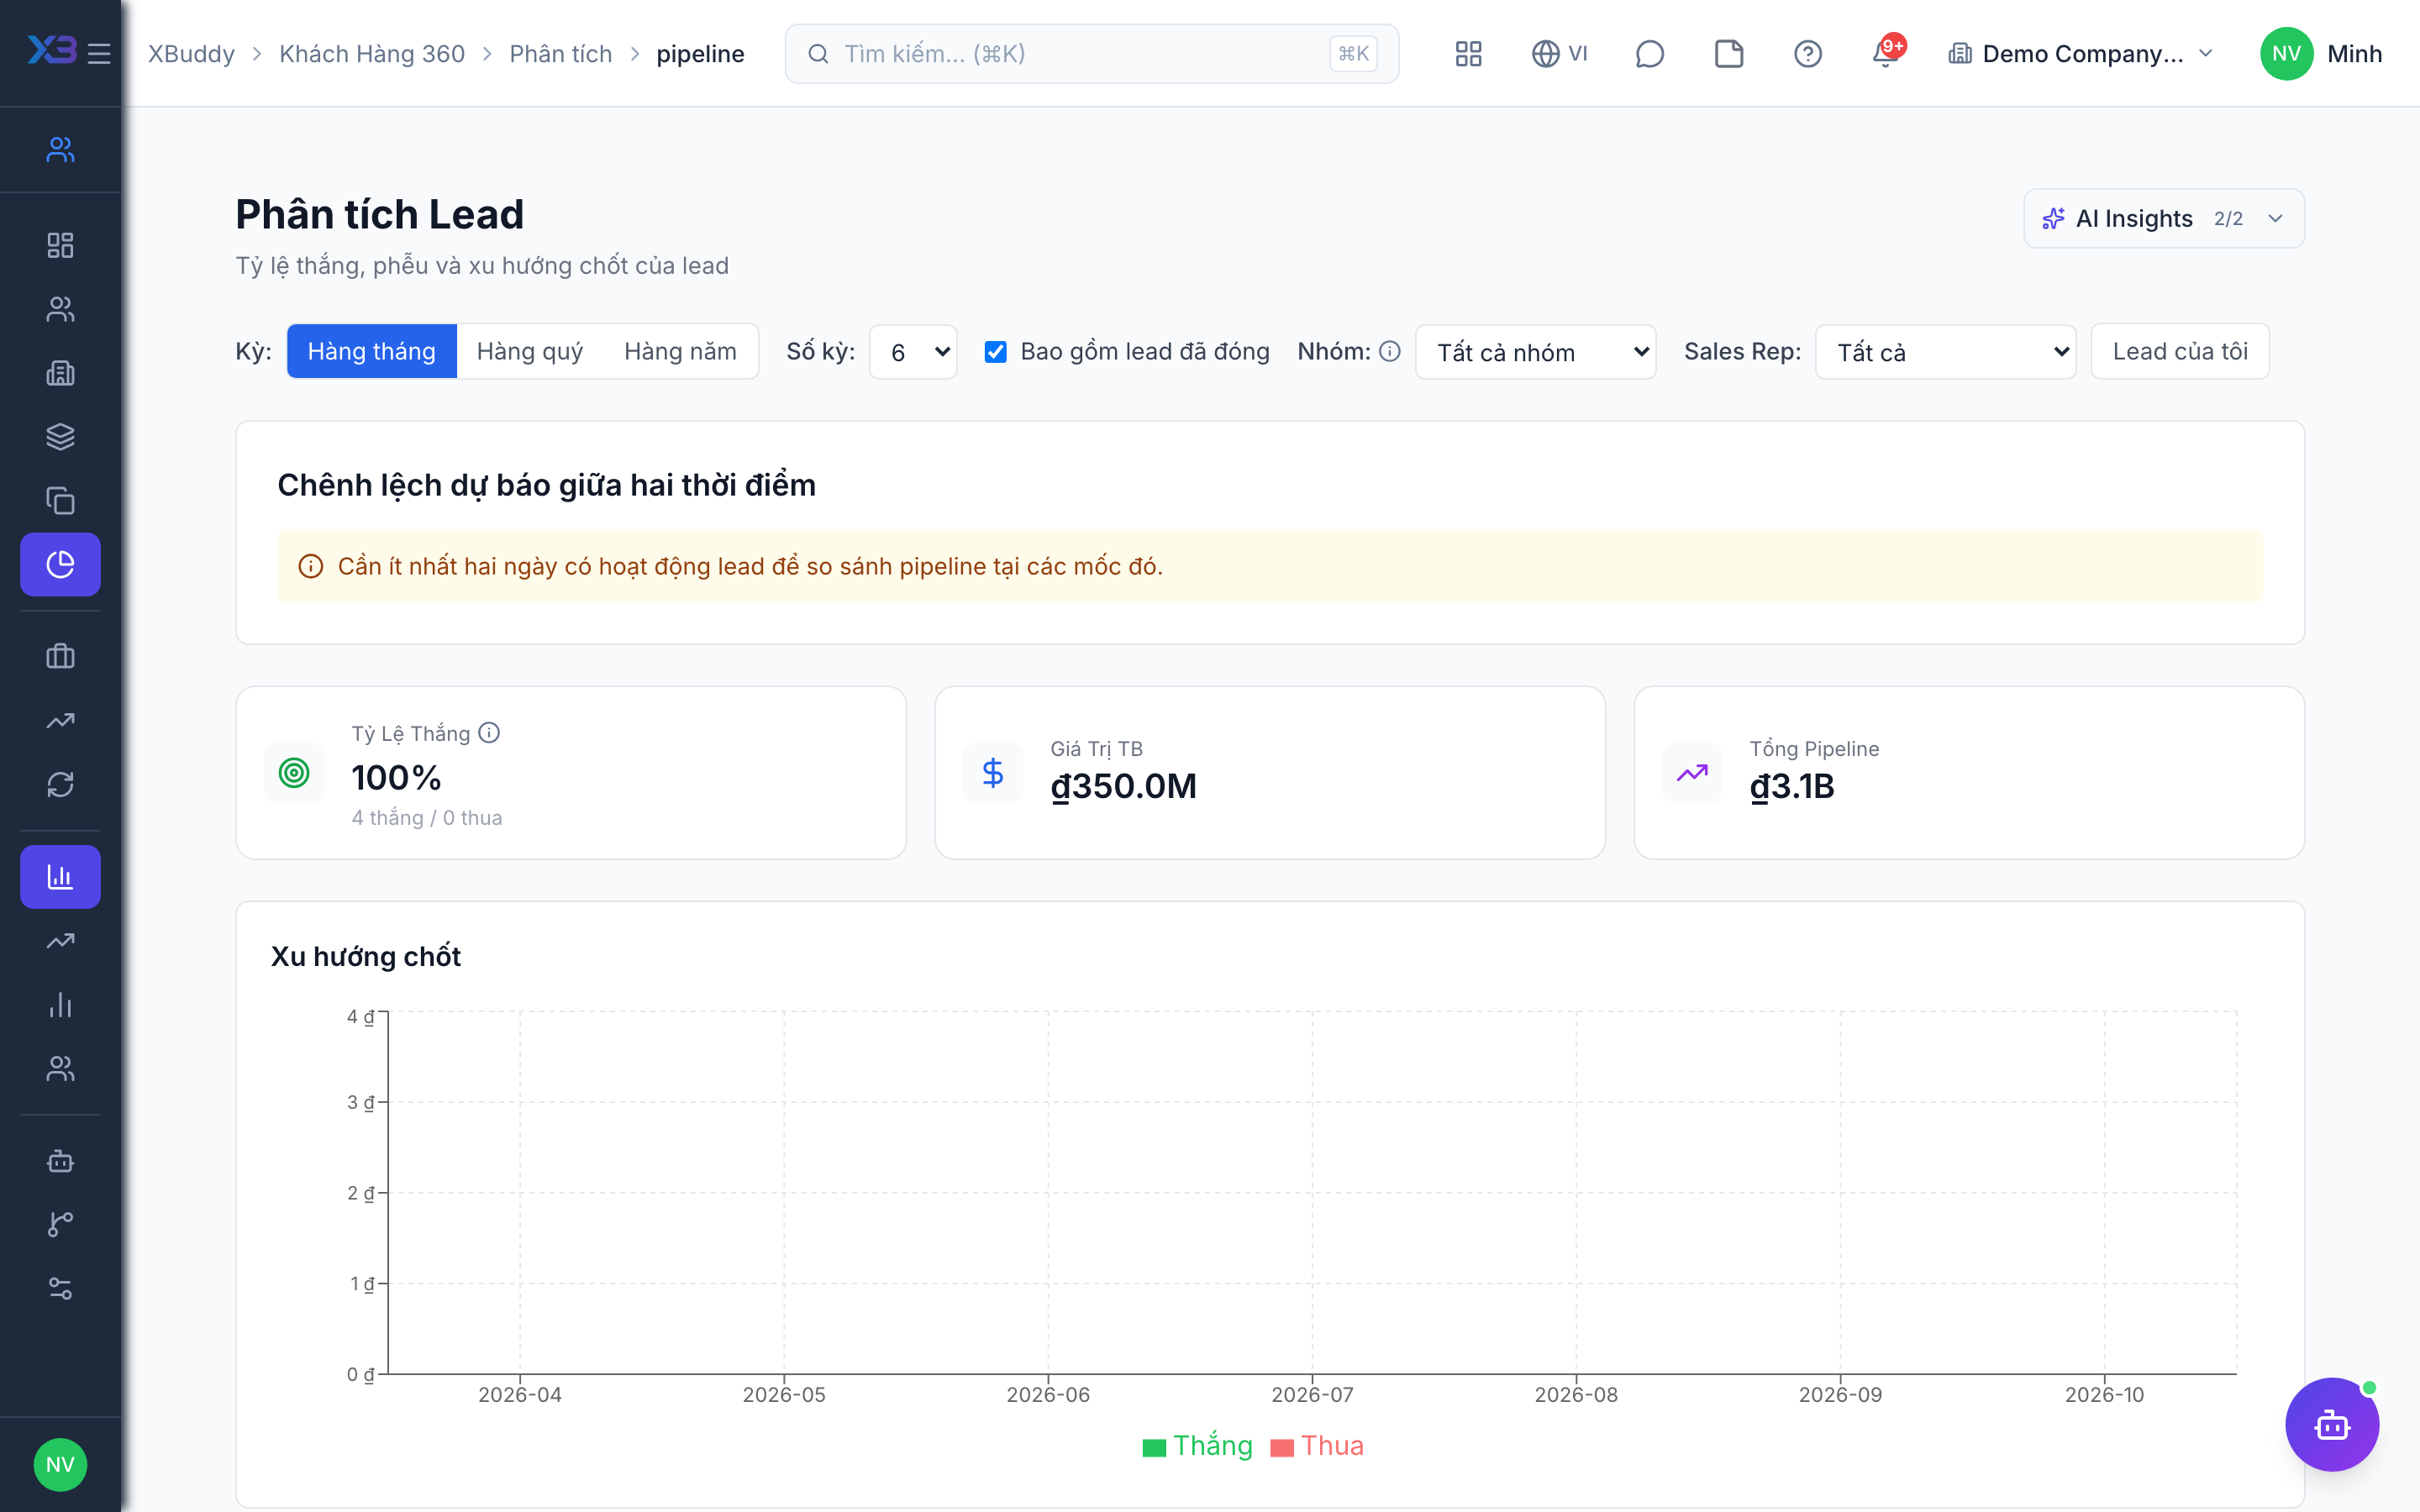
Task: Switch language via VI globe
Action: 1559,53
